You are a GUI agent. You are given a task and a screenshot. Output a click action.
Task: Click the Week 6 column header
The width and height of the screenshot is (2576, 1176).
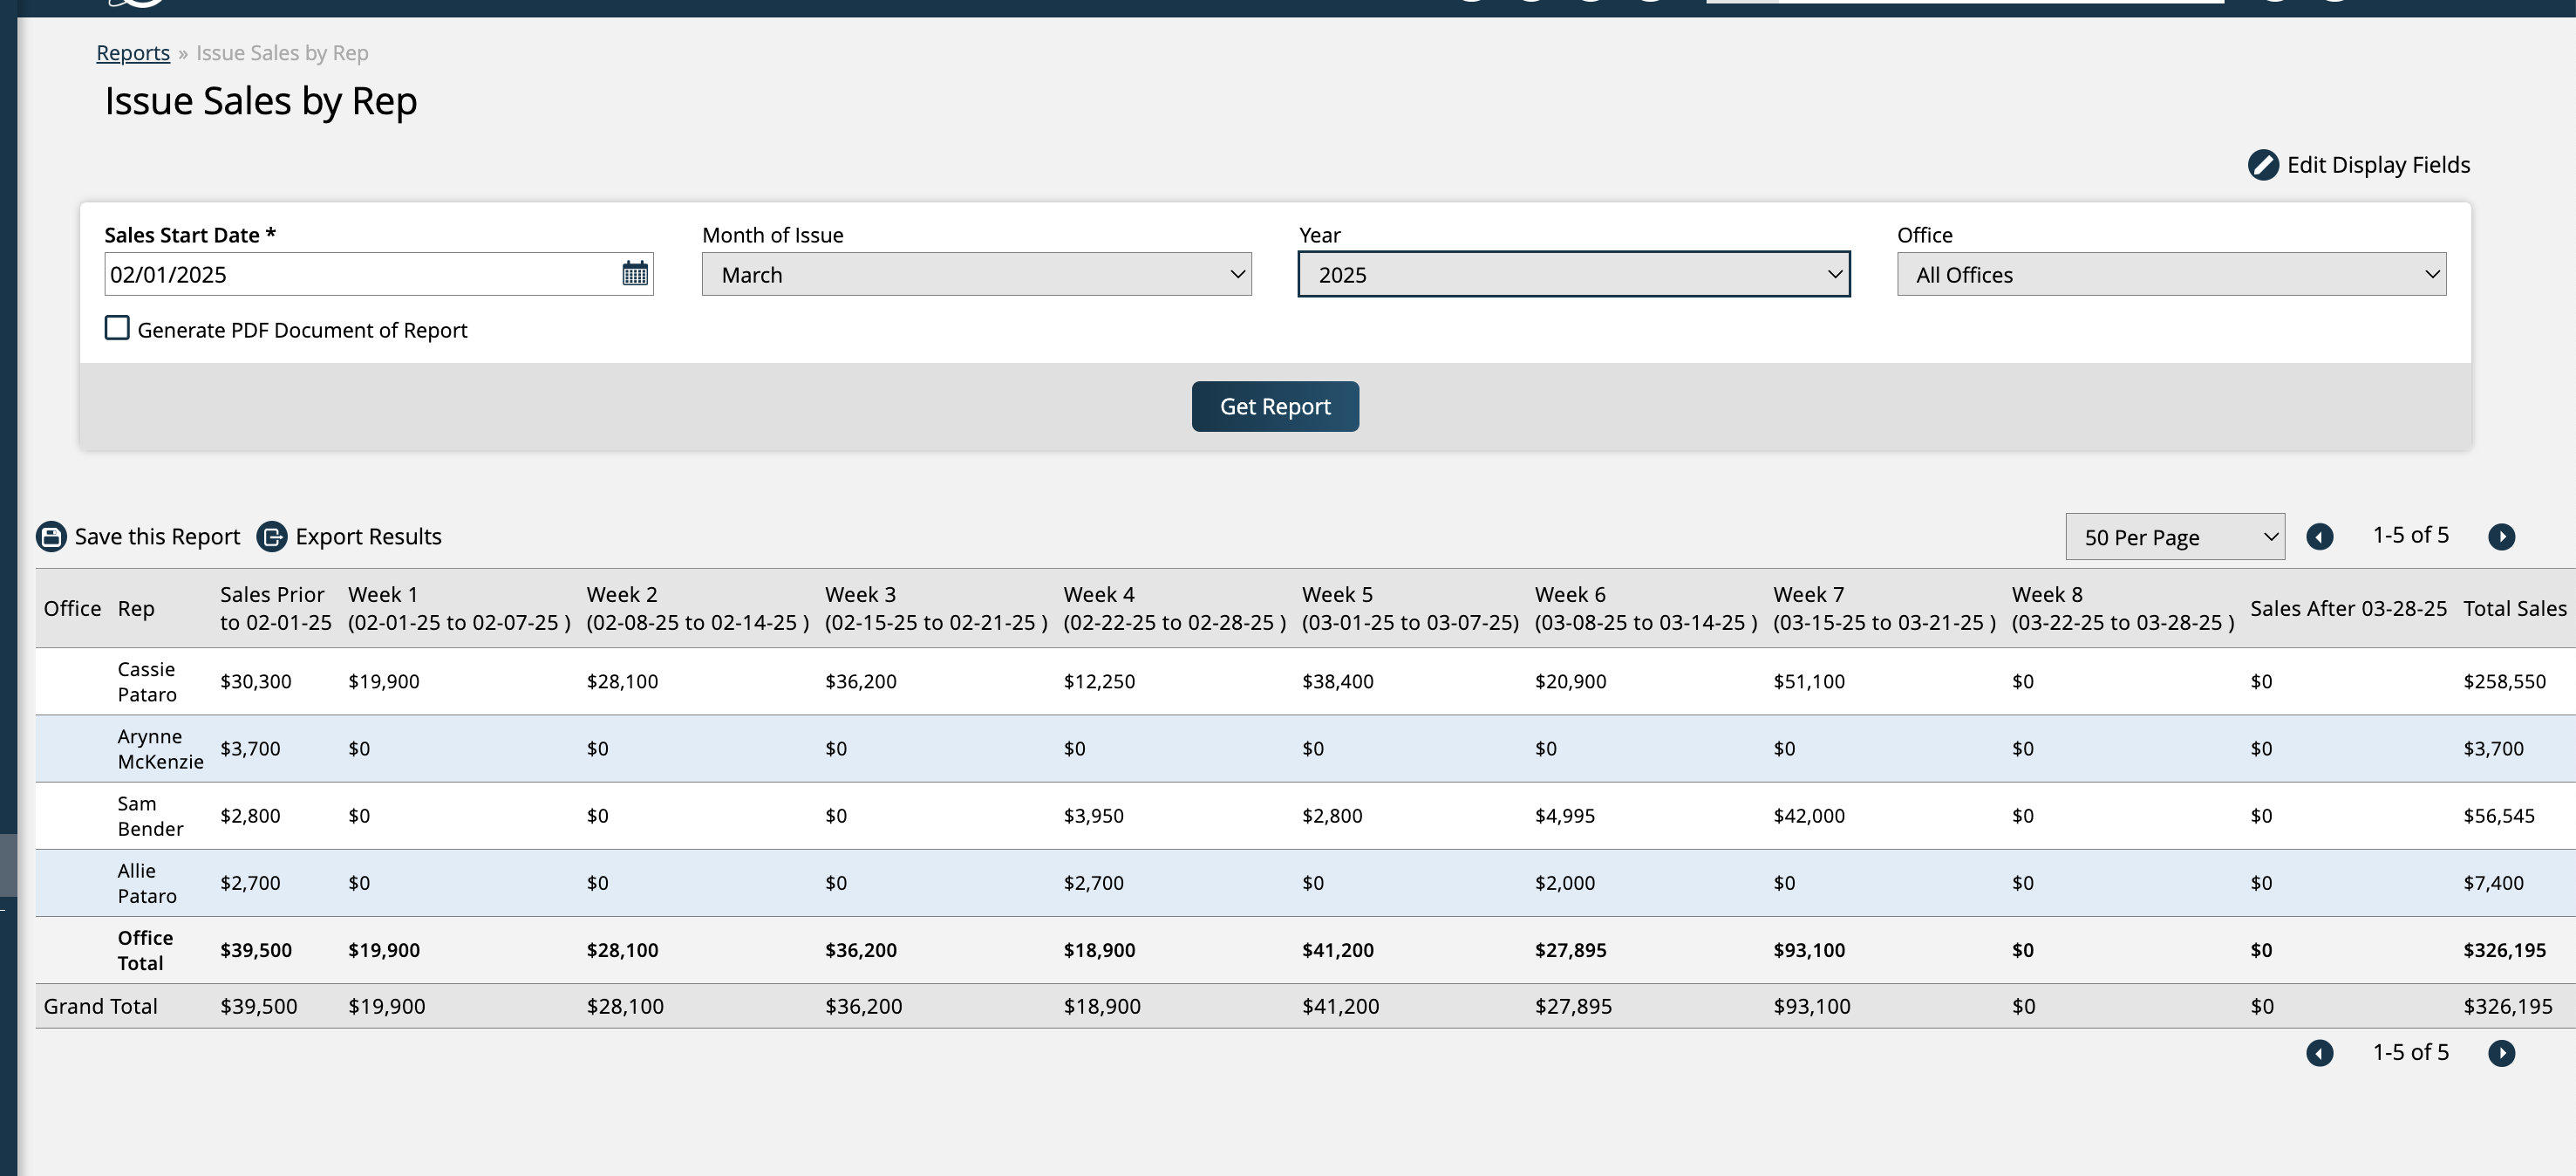(x=1646, y=608)
